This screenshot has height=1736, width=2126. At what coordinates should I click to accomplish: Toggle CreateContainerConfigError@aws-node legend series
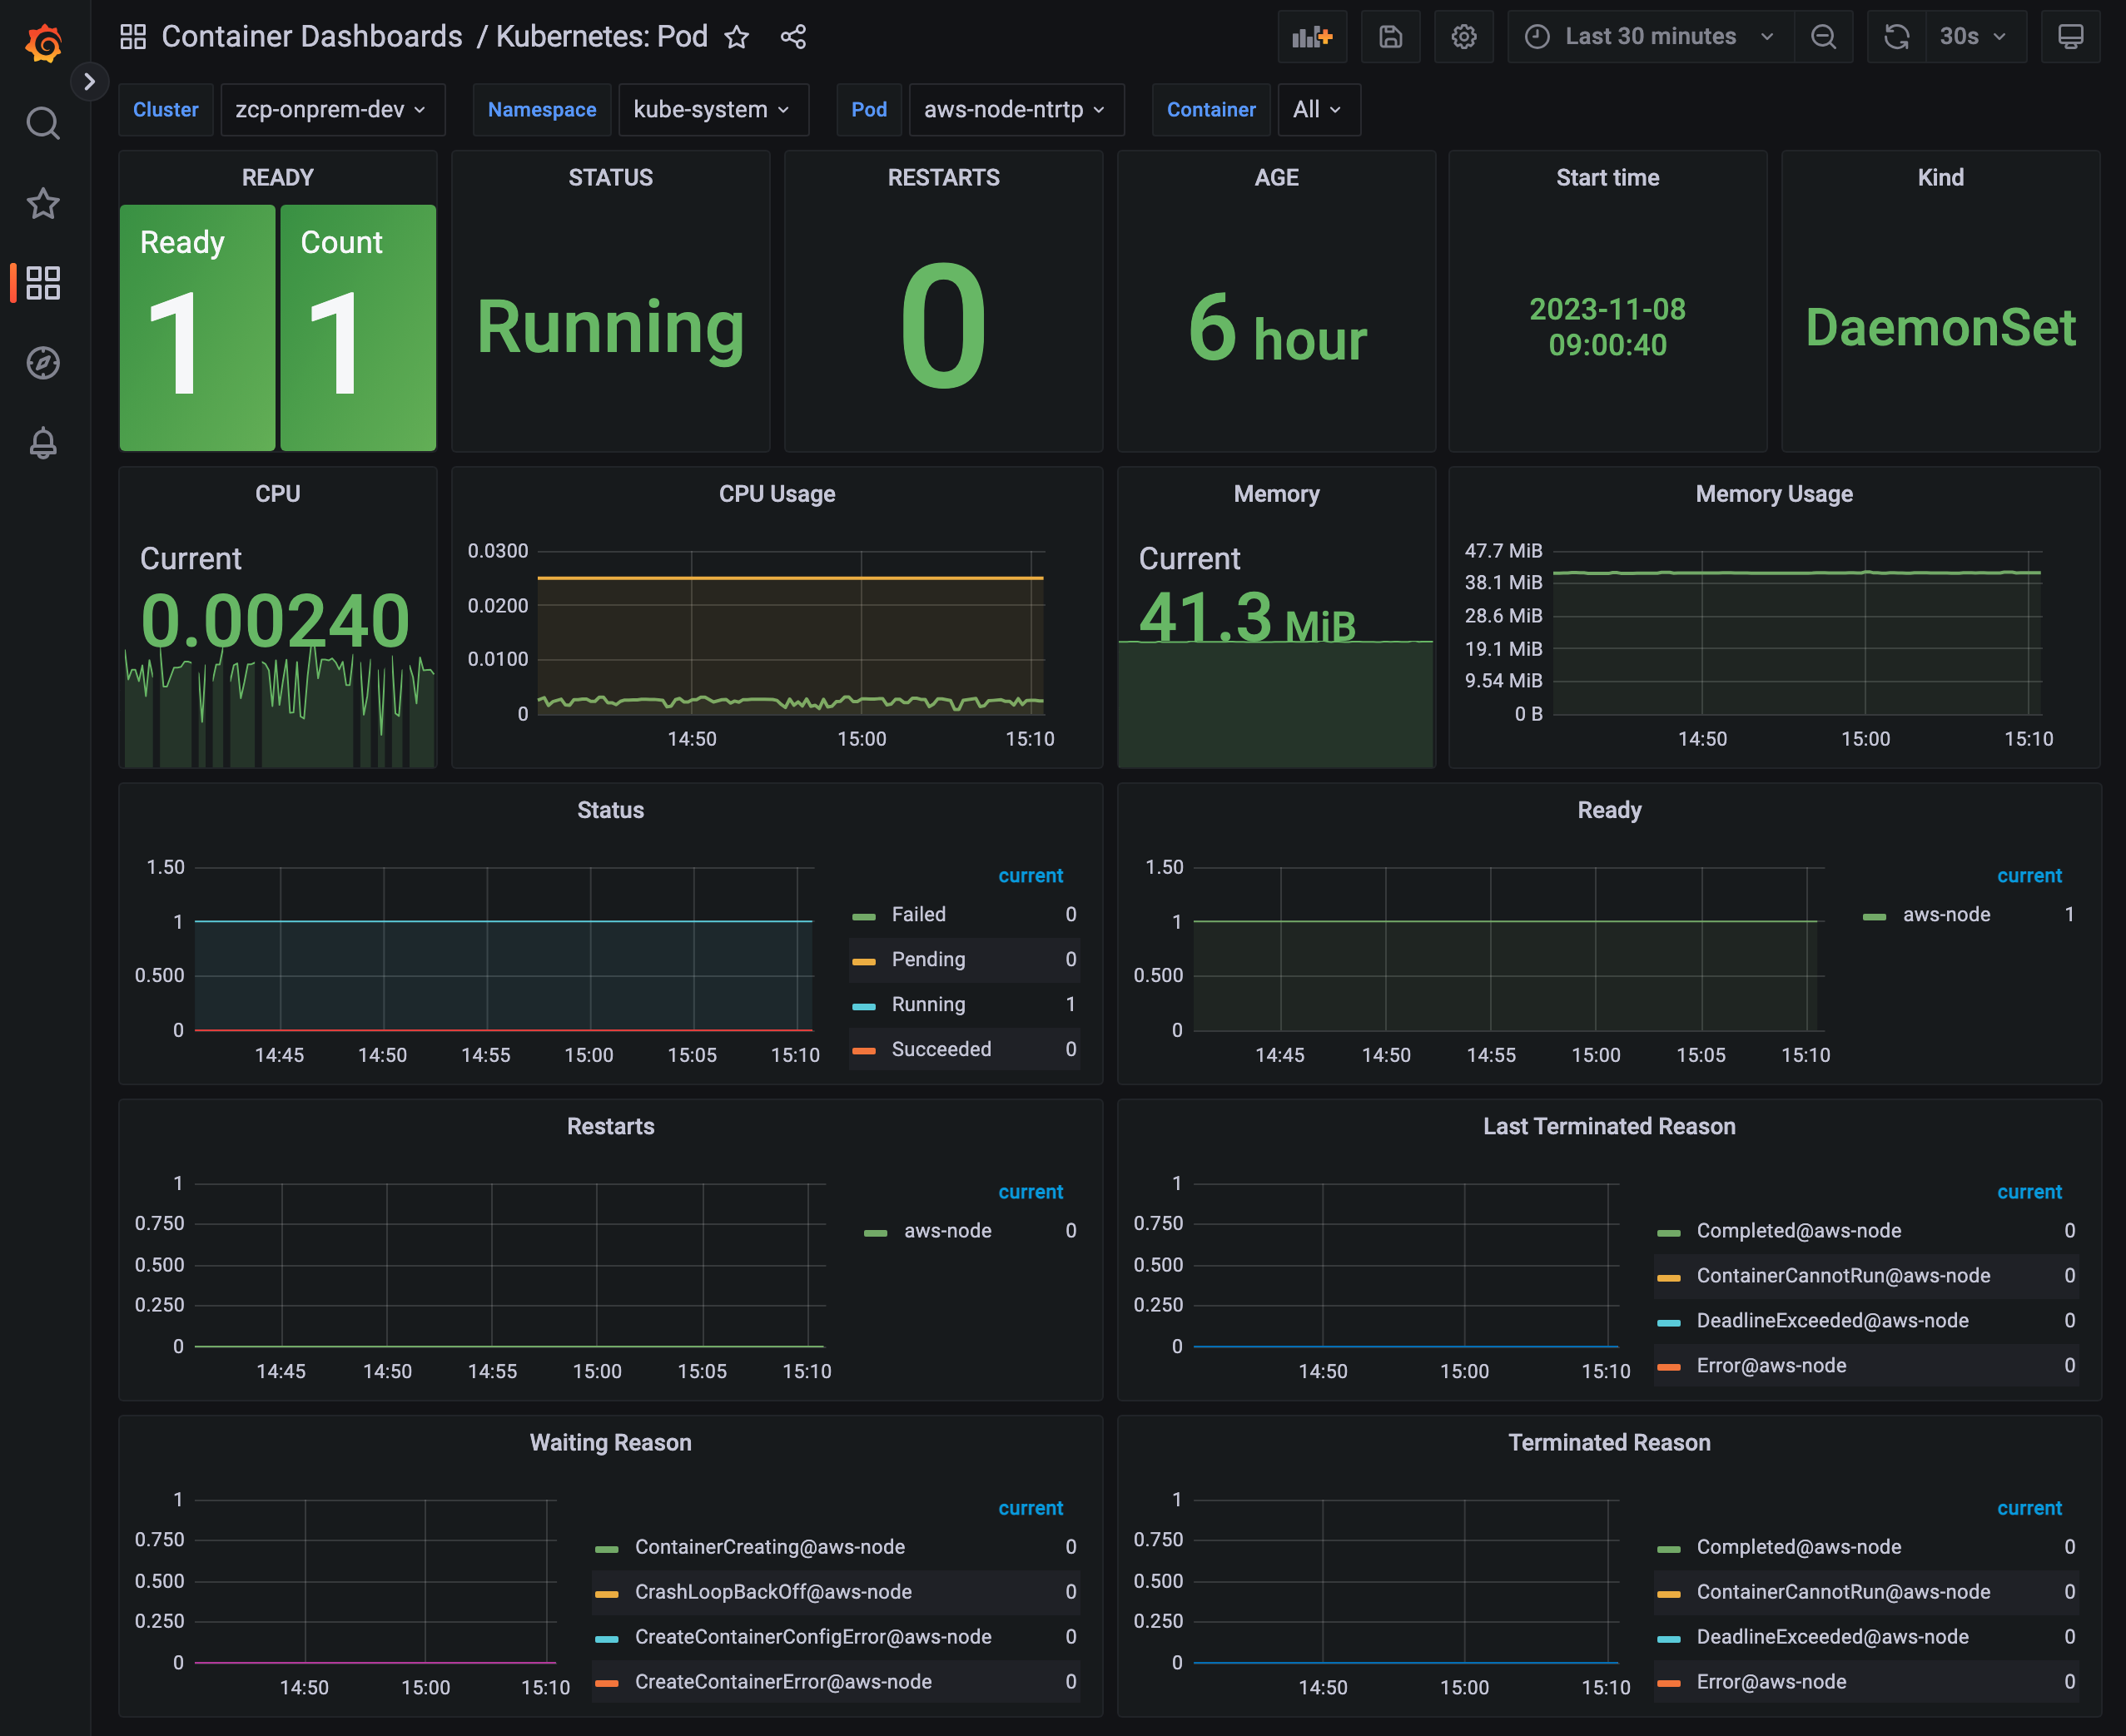coord(813,1636)
